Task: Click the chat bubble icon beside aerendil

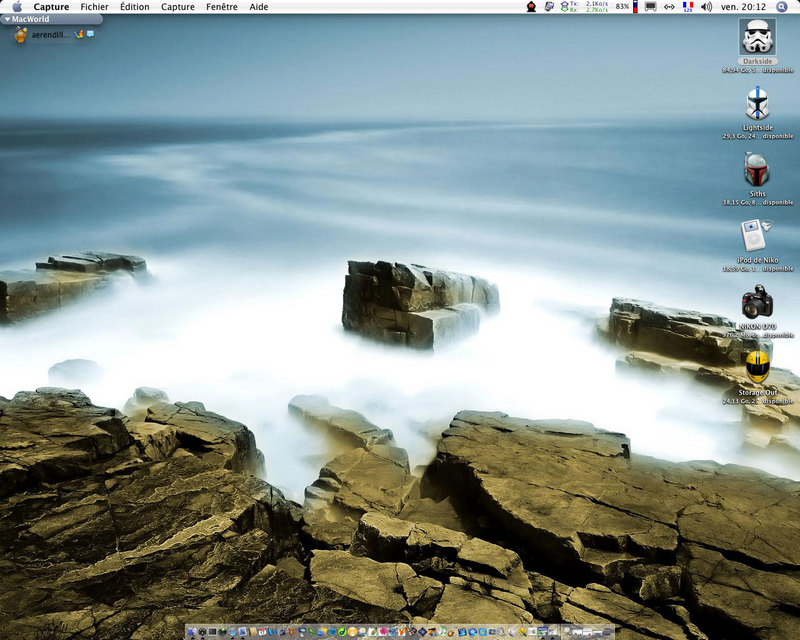Action: click(x=90, y=34)
